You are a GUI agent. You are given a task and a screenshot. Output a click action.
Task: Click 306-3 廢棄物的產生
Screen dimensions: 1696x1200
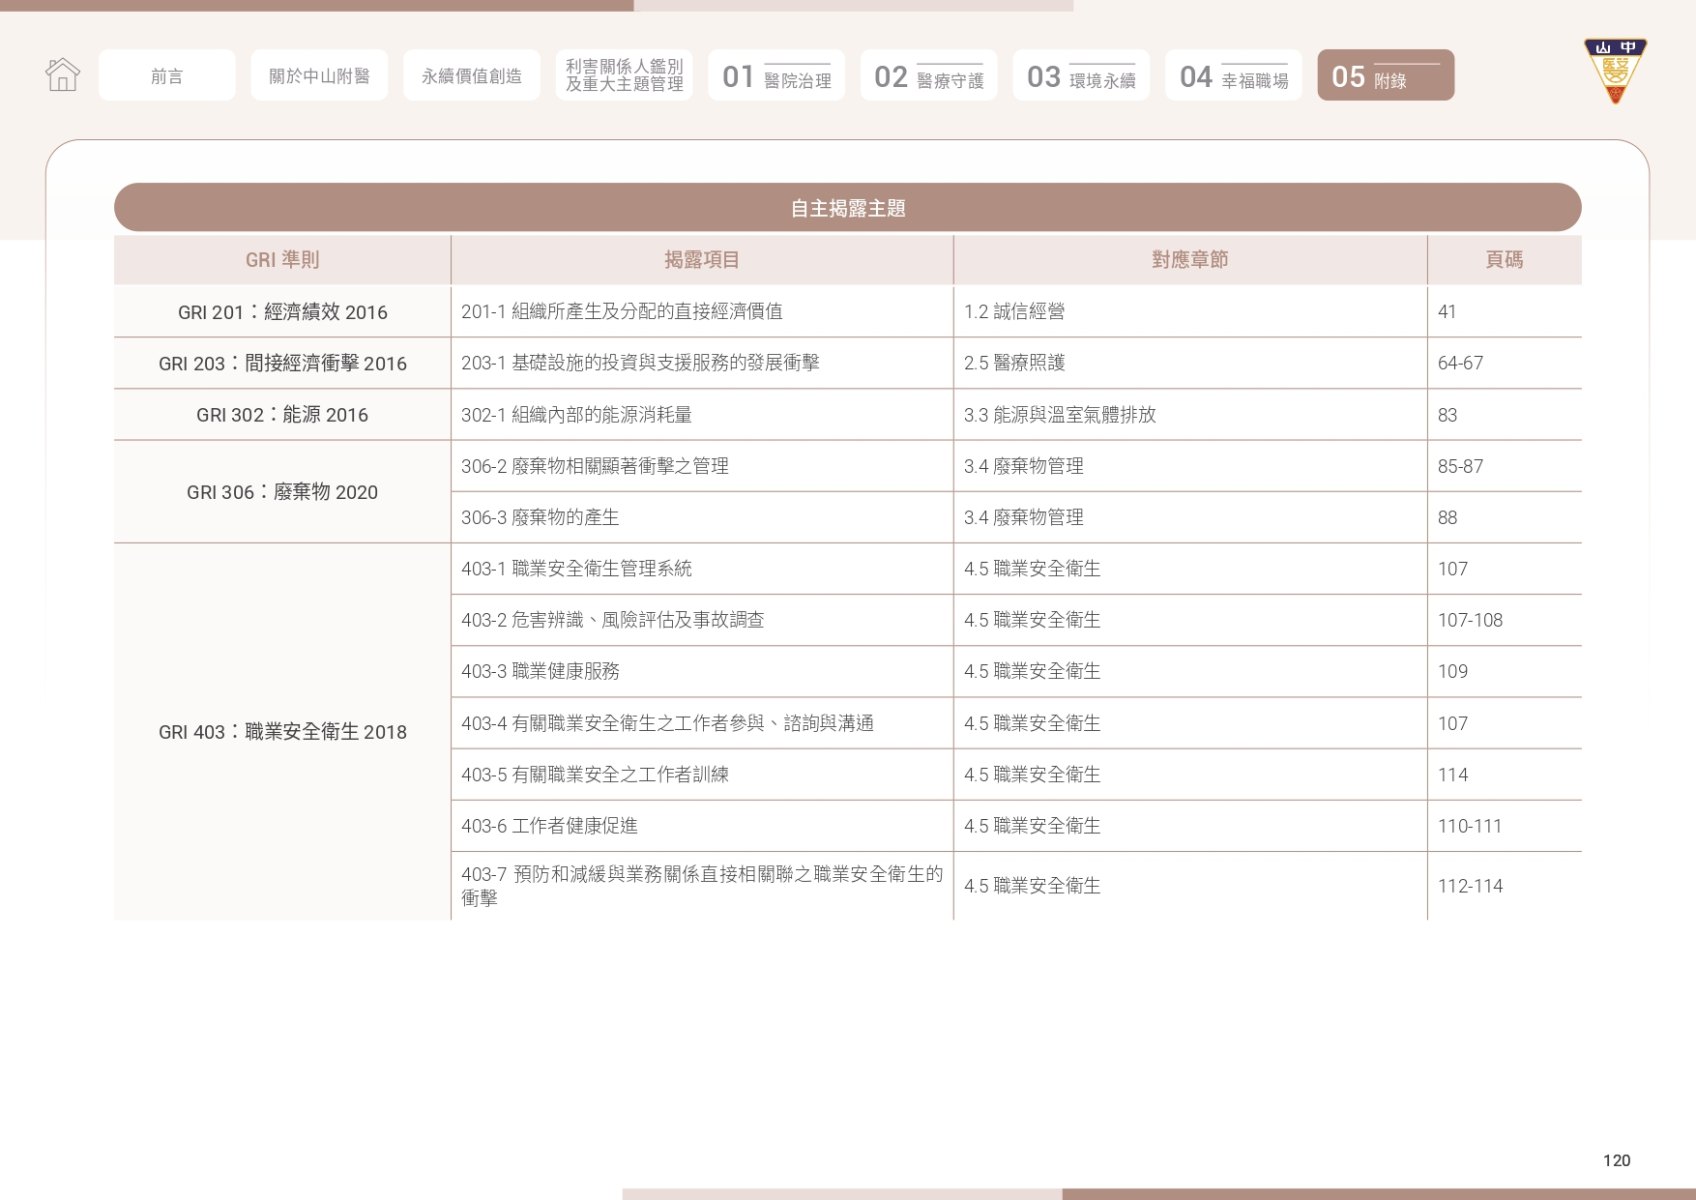coord(540,518)
